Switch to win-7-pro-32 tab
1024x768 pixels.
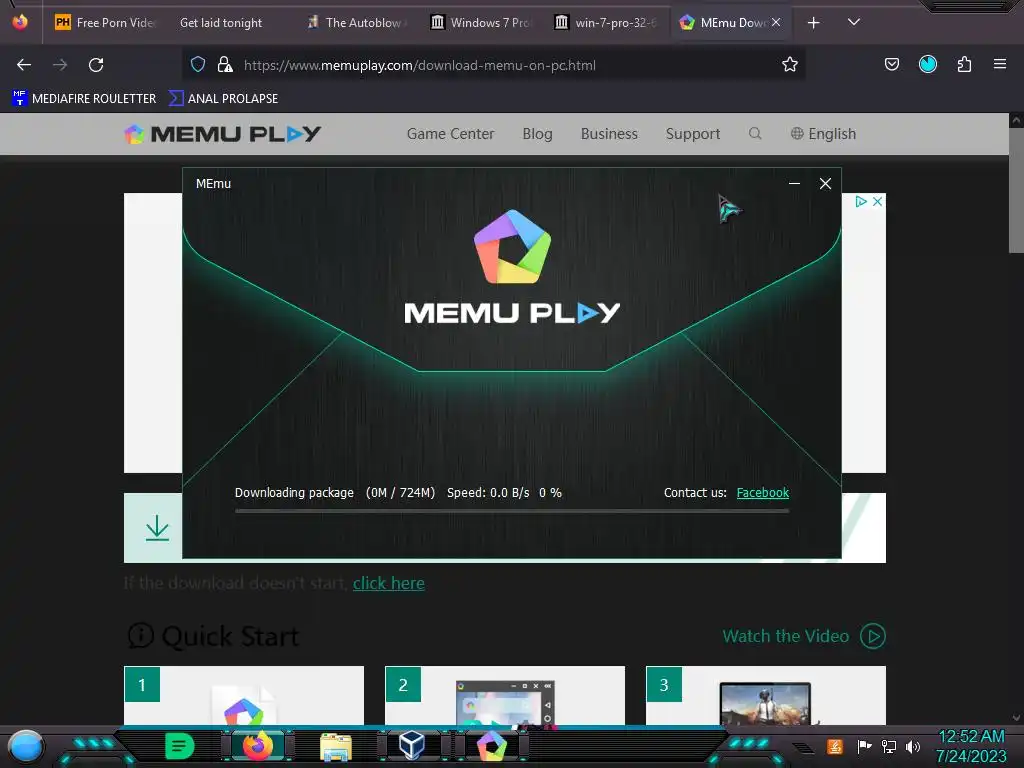point(606,23)
